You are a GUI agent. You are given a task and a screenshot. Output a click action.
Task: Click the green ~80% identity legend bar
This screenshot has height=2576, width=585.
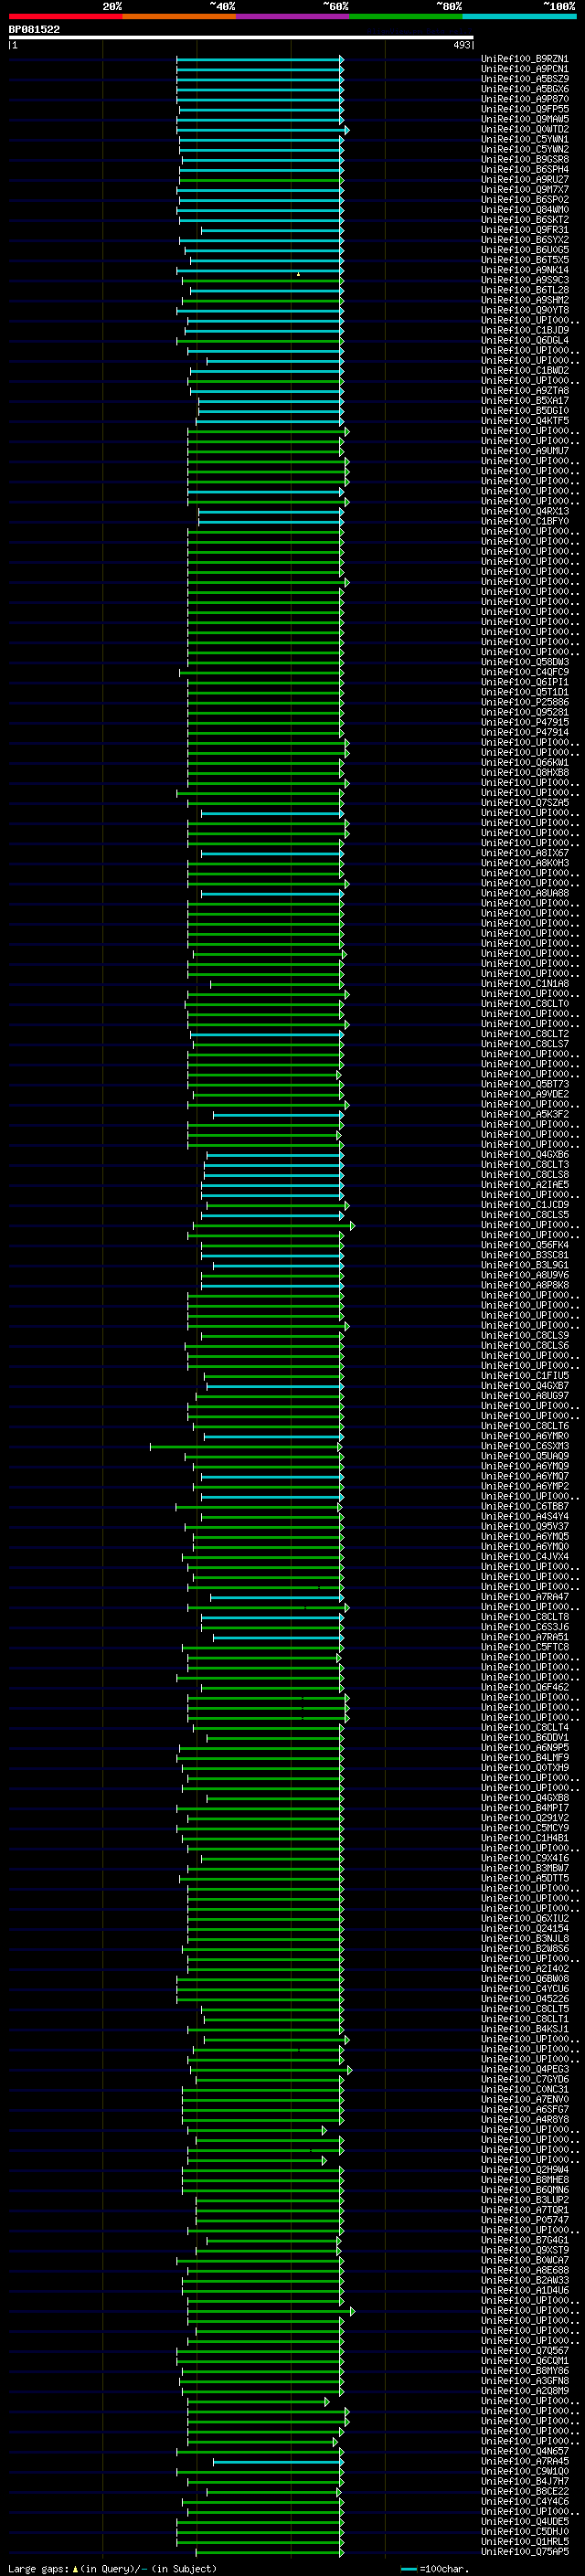[406, 16]
